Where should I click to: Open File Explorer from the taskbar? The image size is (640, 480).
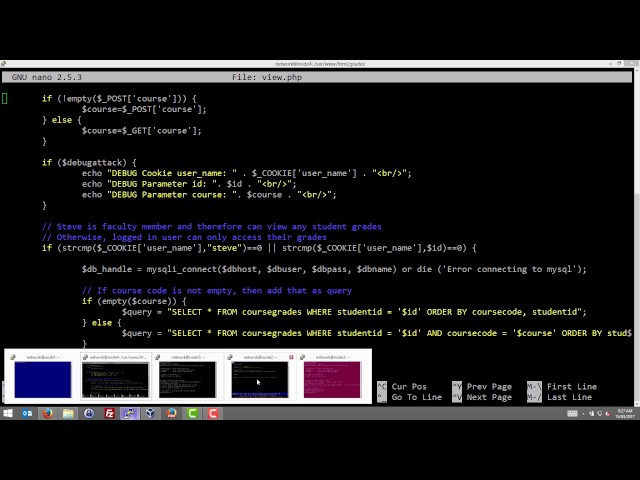click(68, 413)
